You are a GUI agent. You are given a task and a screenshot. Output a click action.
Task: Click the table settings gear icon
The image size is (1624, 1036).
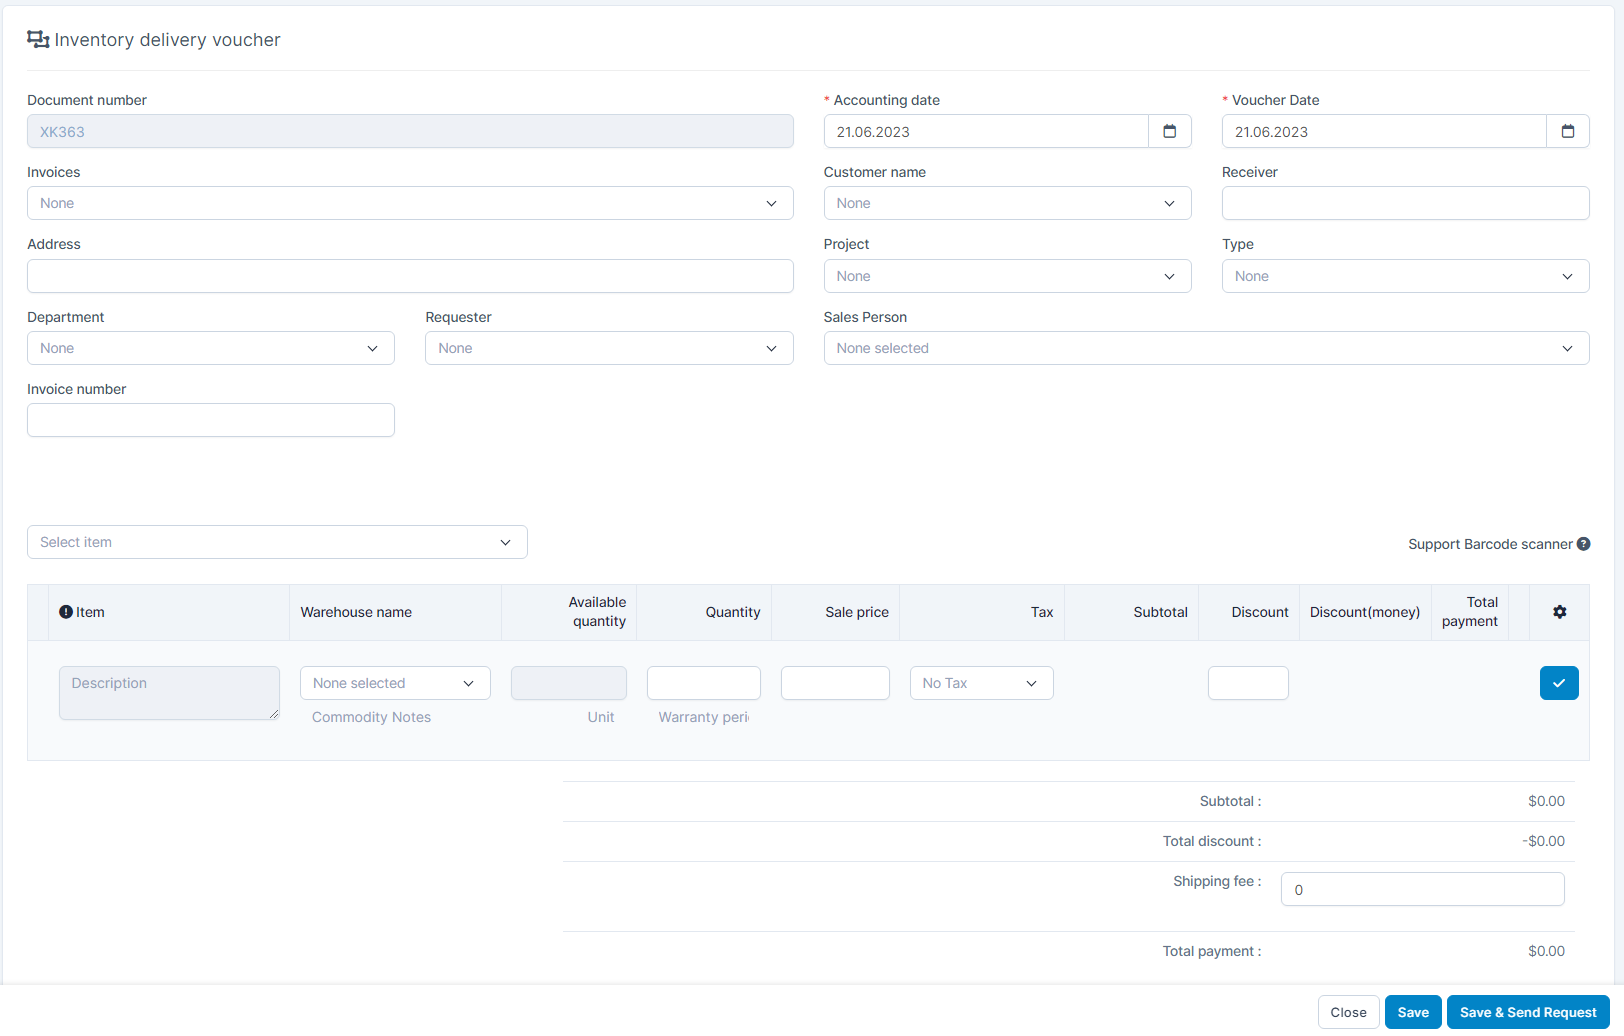(1559, 612)
